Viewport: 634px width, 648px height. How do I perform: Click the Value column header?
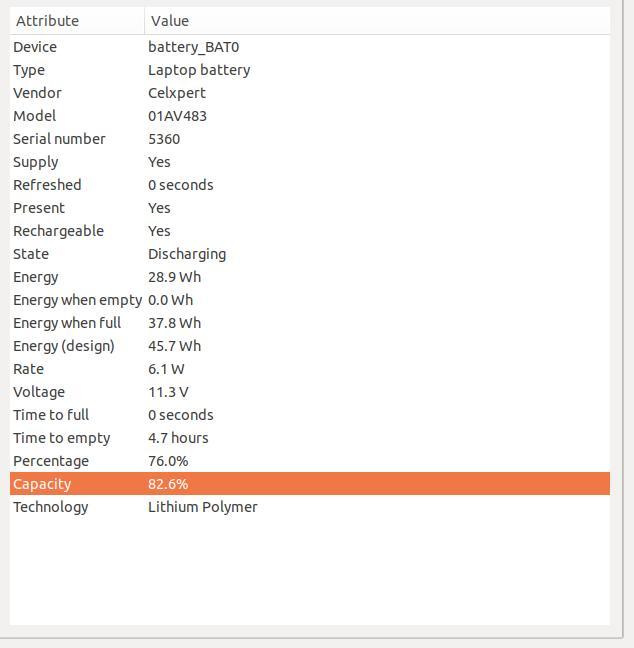[377, 21]
